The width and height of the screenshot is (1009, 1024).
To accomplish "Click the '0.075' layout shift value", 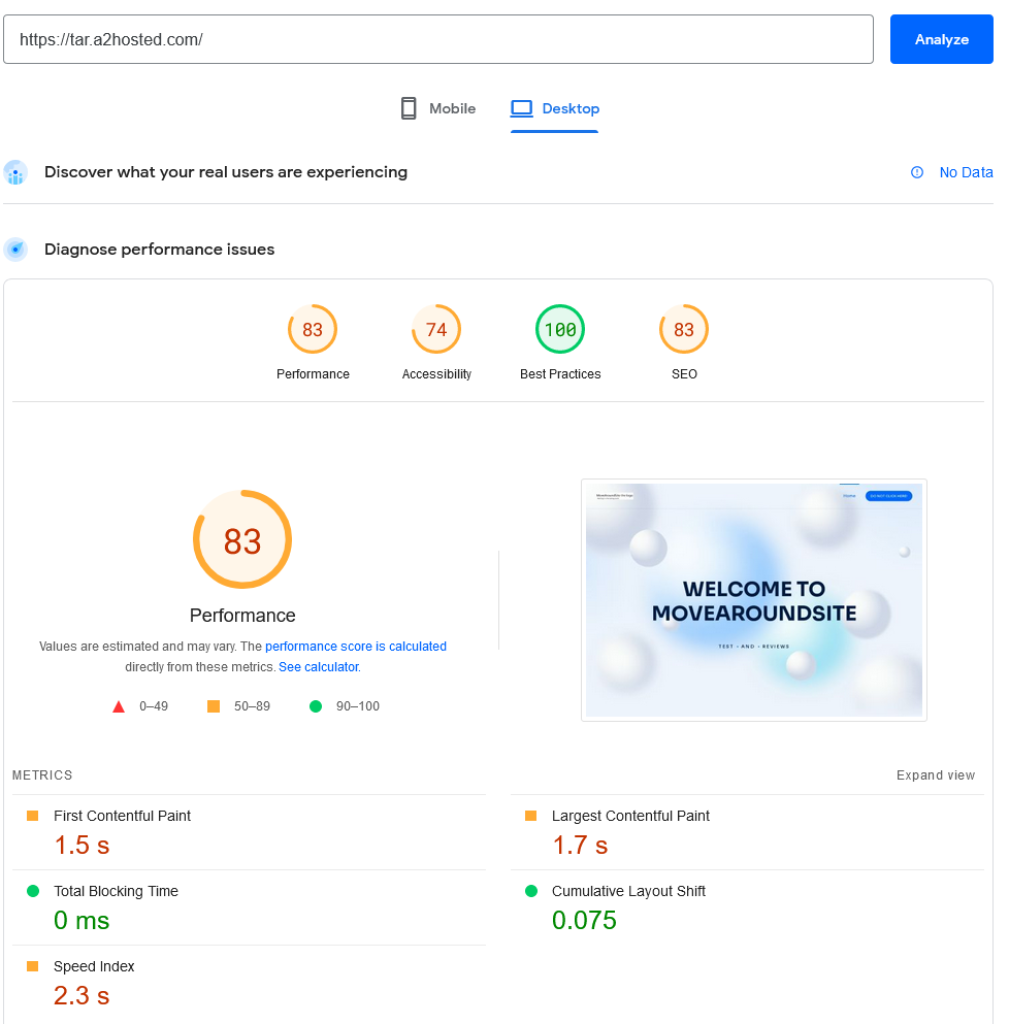I will click(584, 920).
